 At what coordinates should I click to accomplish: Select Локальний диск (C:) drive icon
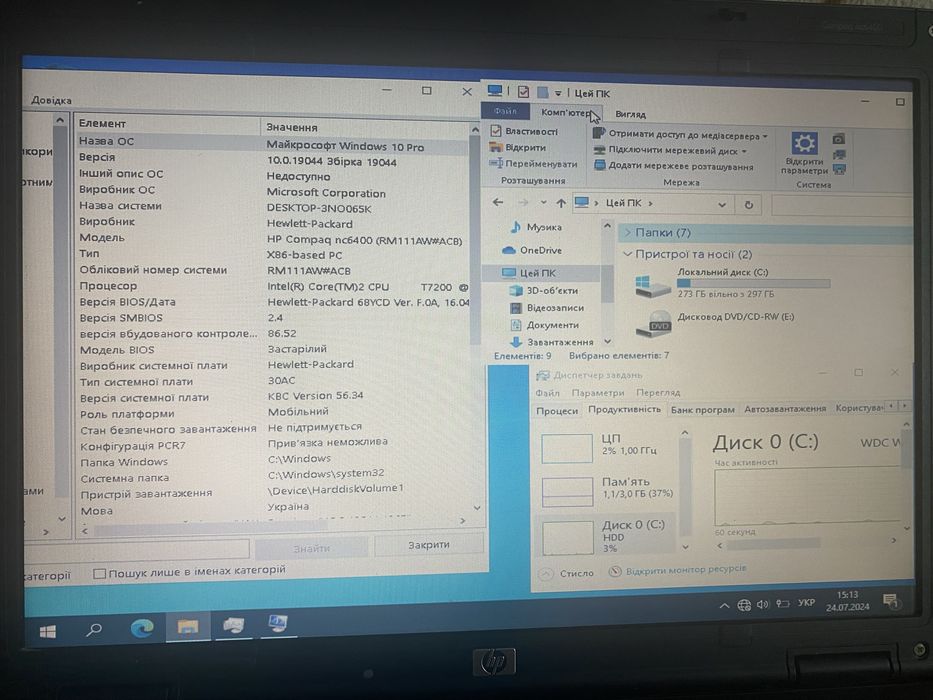click(651, 286)
